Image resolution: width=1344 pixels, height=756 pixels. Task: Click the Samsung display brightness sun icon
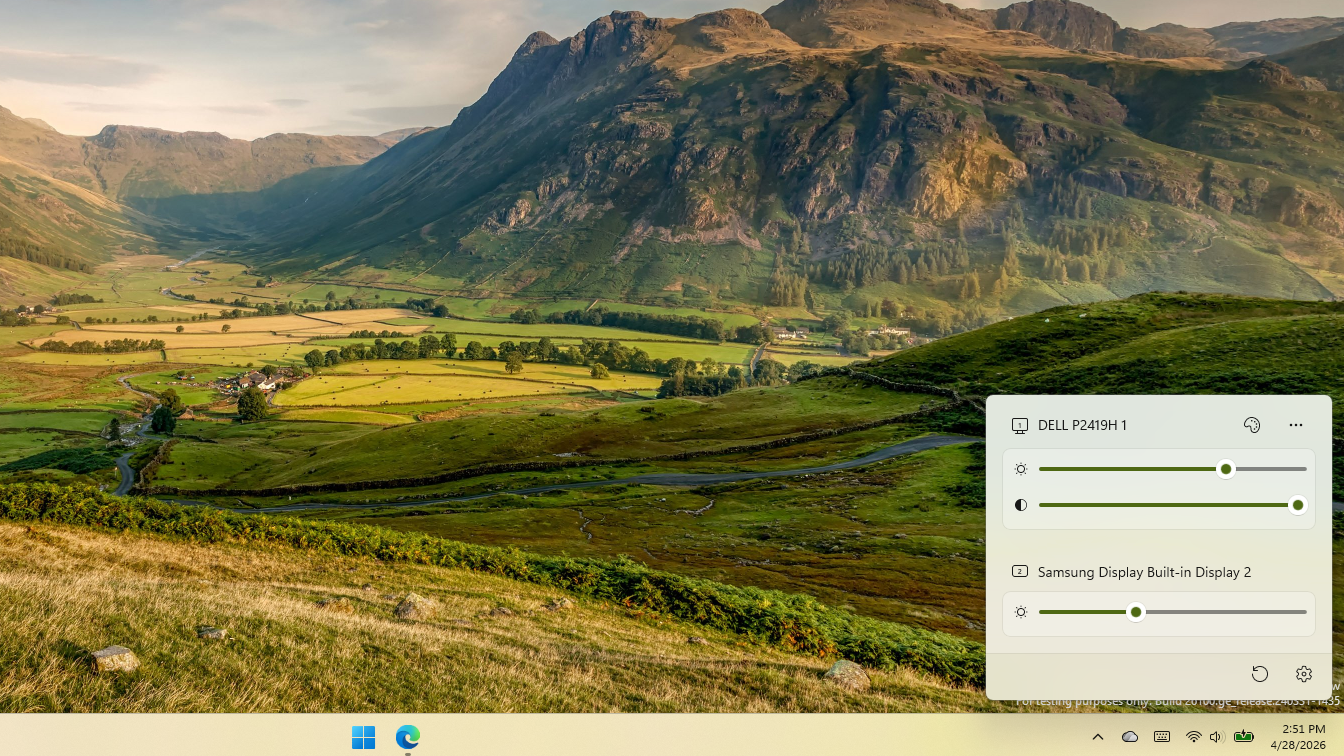tap(1021, 611)
